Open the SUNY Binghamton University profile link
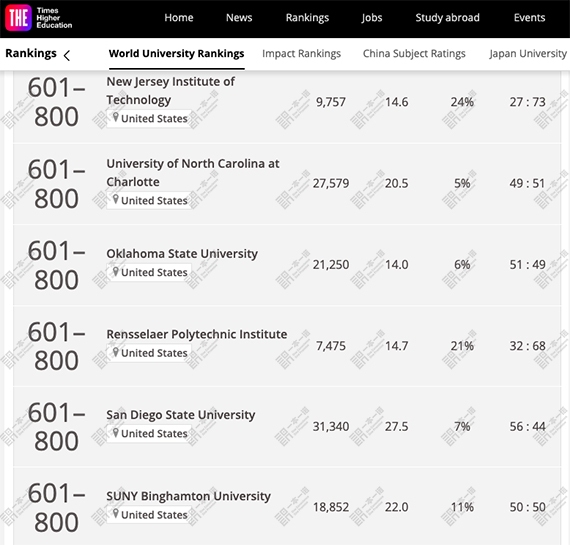Image resolution: width=570 pixels, height=545 pixels. point(188,496)
